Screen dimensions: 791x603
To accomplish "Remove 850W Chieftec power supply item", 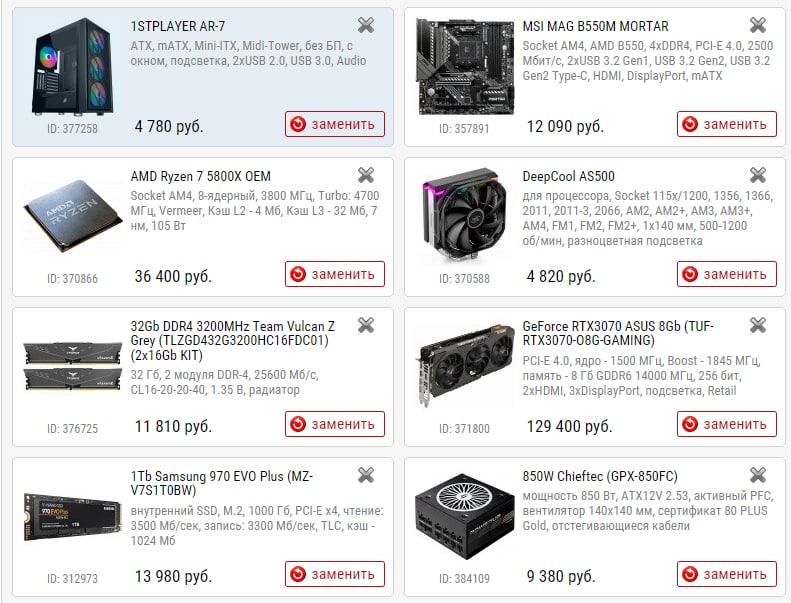I will (758, 475).
